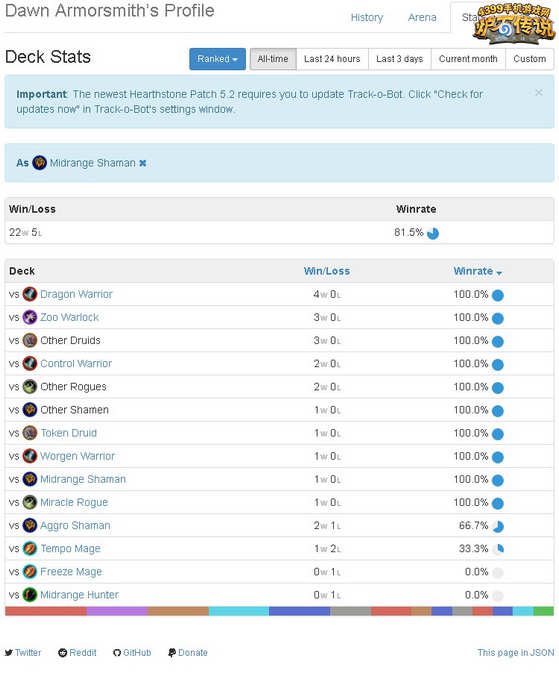Sort table by Win/Loss column
The image size is (559, 700).
(327, 271)
